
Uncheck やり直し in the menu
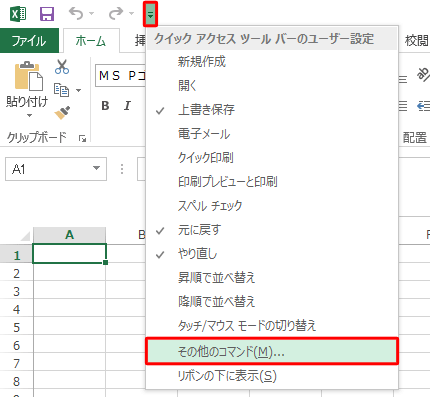272,254
